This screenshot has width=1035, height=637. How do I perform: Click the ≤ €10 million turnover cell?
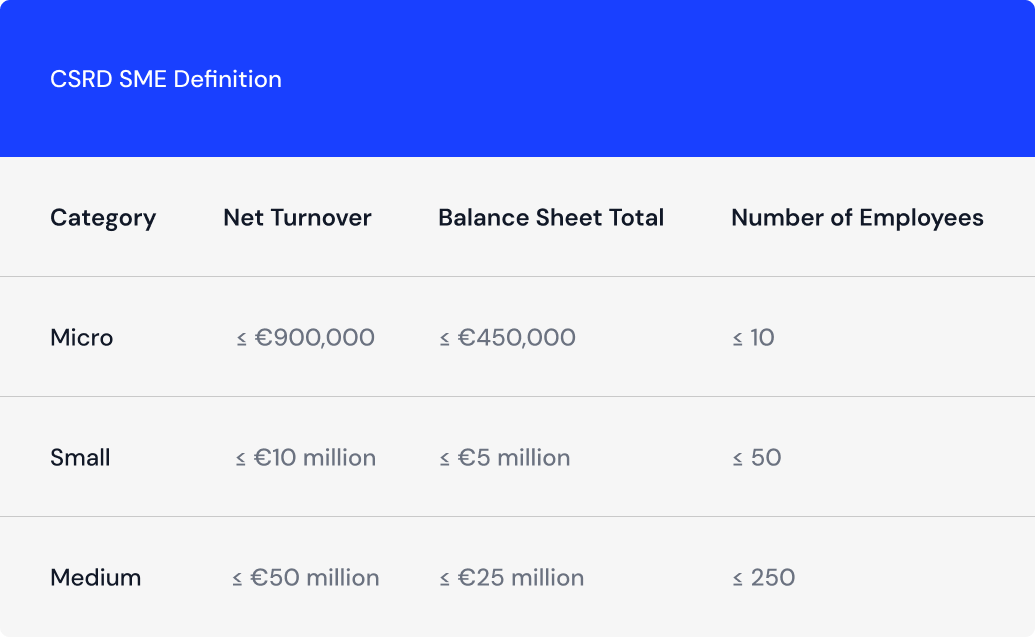click(x=306, y=458)
